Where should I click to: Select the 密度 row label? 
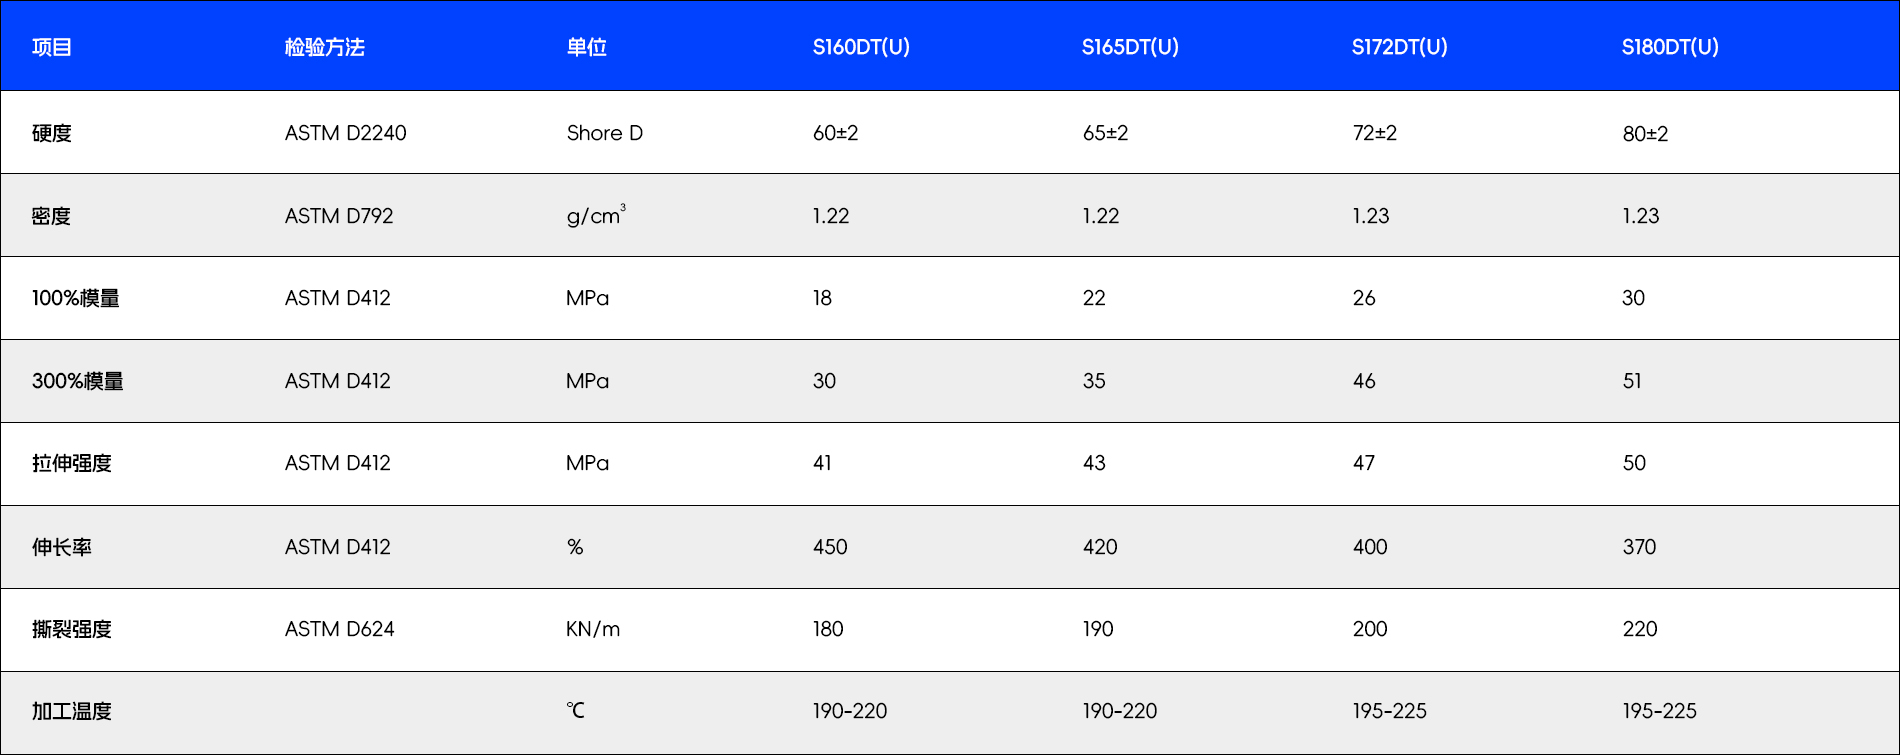pos(52,216)
